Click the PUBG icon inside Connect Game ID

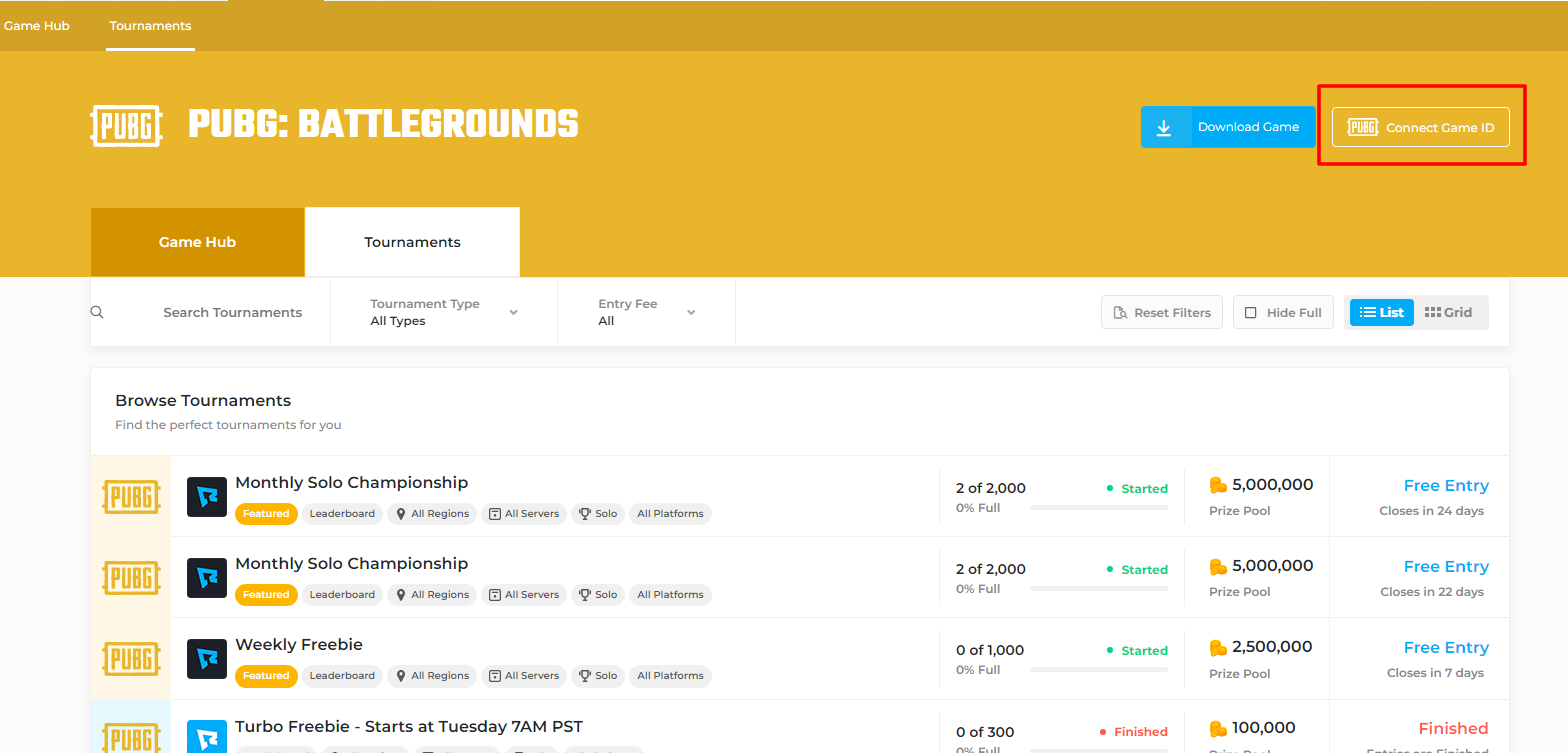[1363, 127]
